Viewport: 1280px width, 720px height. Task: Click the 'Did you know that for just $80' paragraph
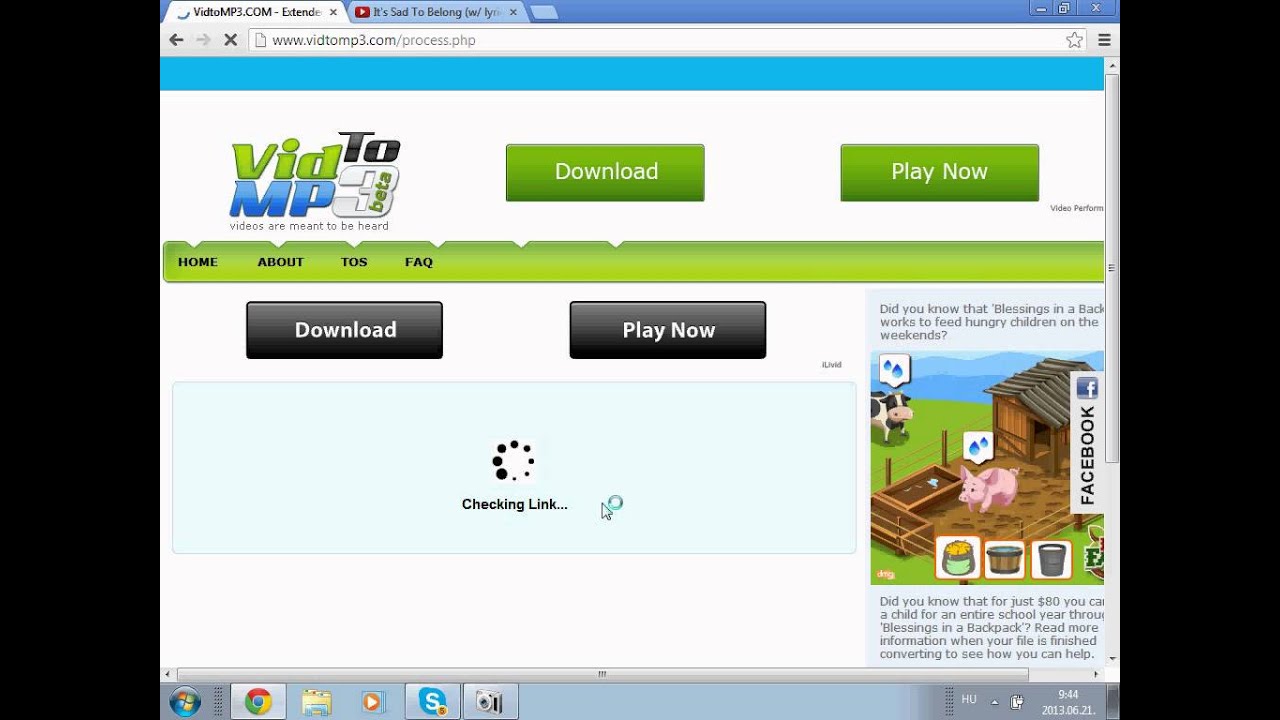click(x=991, y=628)
